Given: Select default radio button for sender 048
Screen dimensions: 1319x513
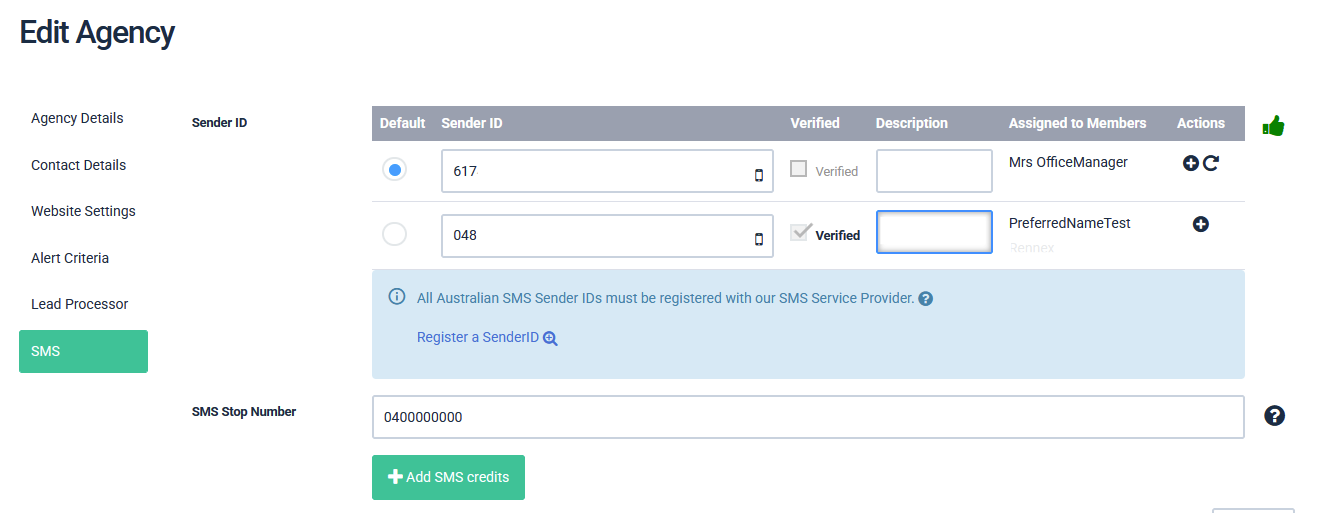Looking at the screenshot, I should coord(395,234).
